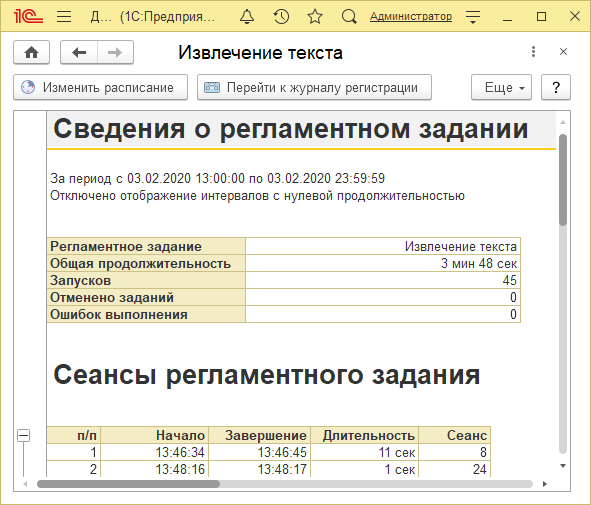Select the Ошибок выполнения label cell
Viewport: 591px width, 505px height.
coord(146,314)
